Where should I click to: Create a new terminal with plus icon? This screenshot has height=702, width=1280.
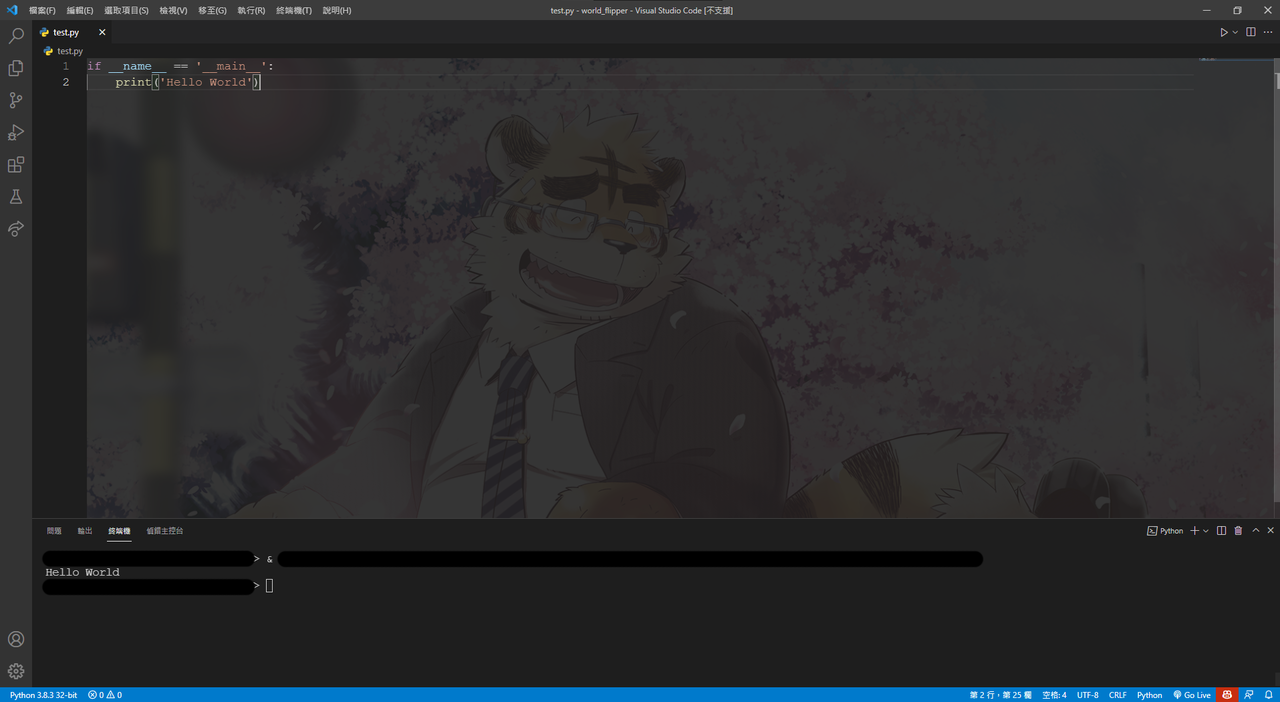1194,531
